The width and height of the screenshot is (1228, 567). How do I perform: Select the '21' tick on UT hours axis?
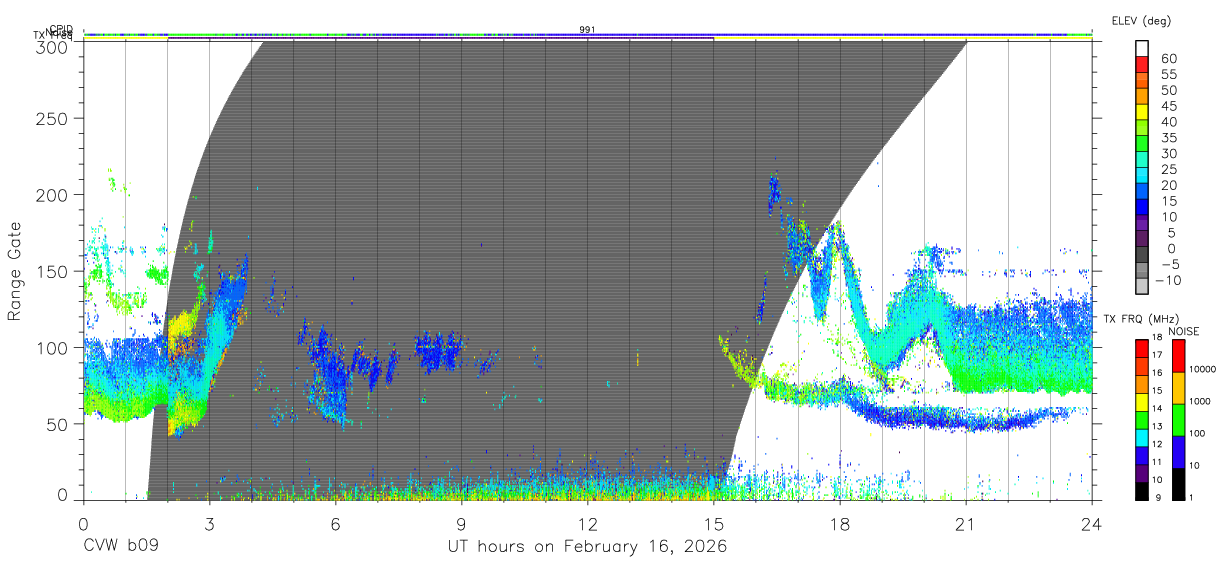click(x=965, y=523)
